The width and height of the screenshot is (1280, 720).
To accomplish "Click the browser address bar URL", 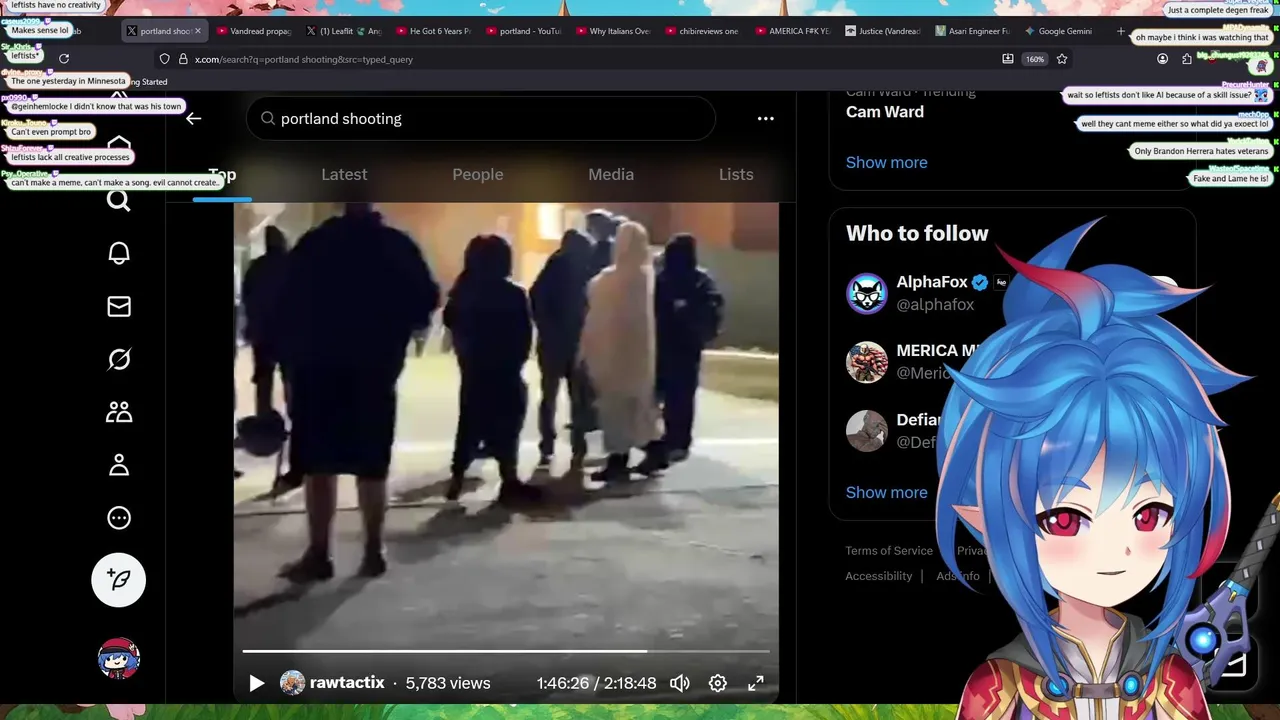I will pos(304,59).
